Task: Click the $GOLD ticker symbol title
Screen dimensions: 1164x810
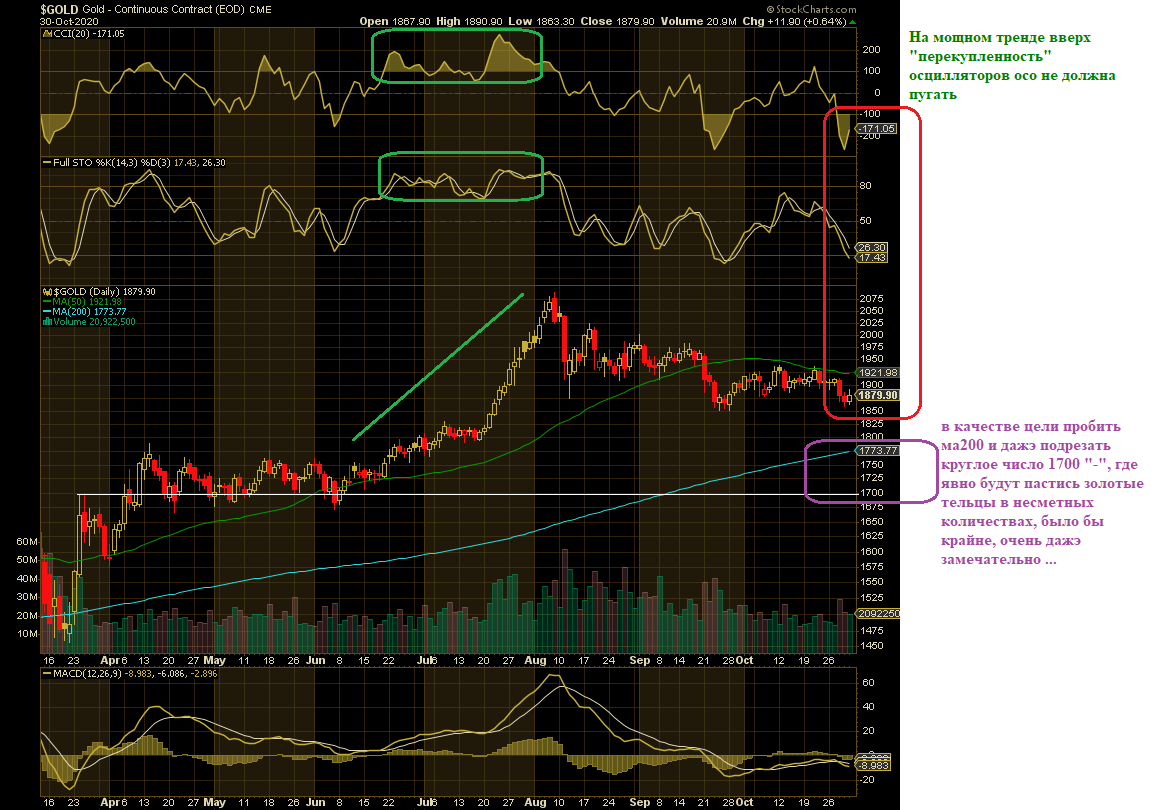Action: click(59, 10)
